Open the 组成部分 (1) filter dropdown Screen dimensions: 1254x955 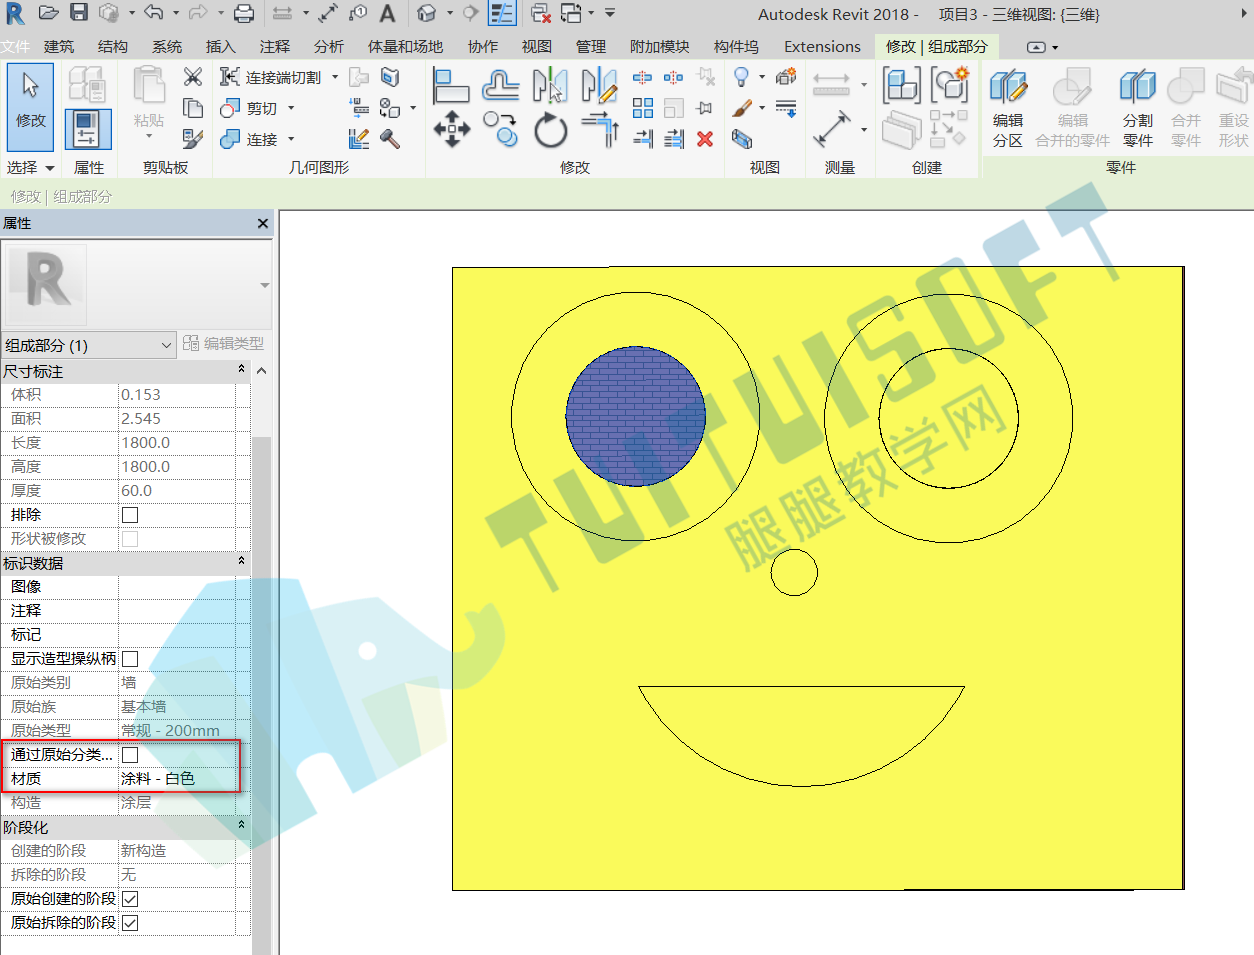pos(89,345)
